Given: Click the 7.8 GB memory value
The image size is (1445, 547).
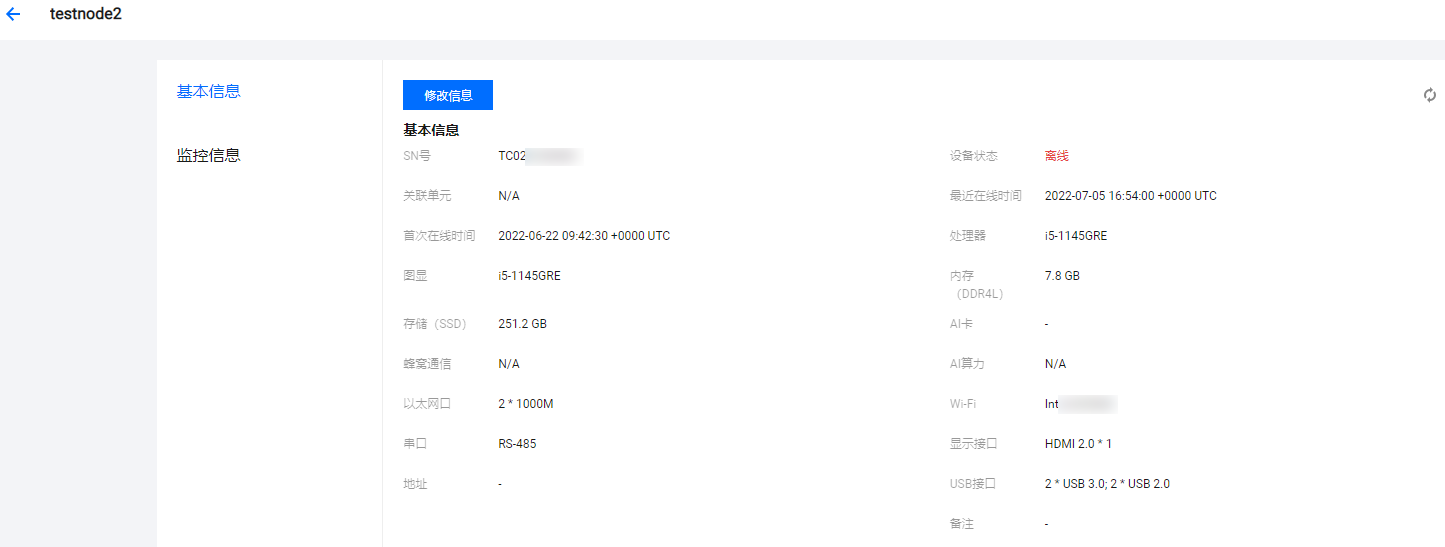Looking at the screenshot, I should tap(1062, 276).
